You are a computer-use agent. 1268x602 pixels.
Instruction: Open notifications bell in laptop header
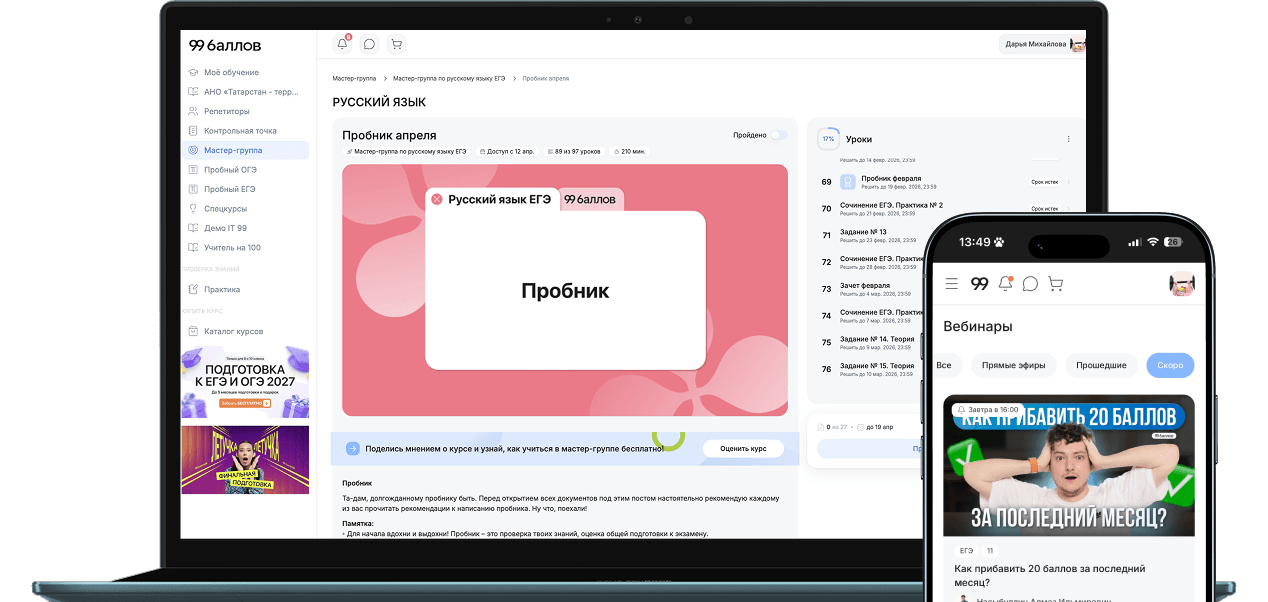pyautogui.click(x=343, y=44)
